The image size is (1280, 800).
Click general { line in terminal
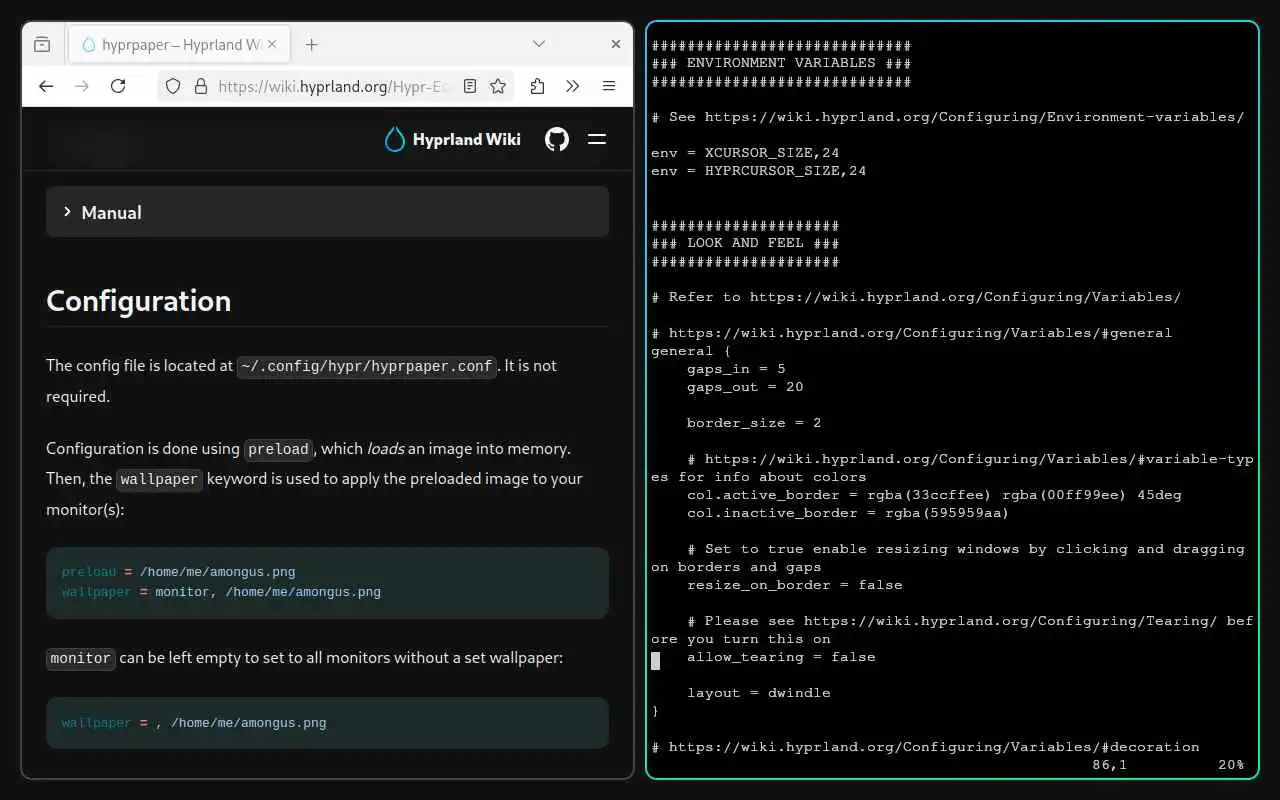point(691,351)
